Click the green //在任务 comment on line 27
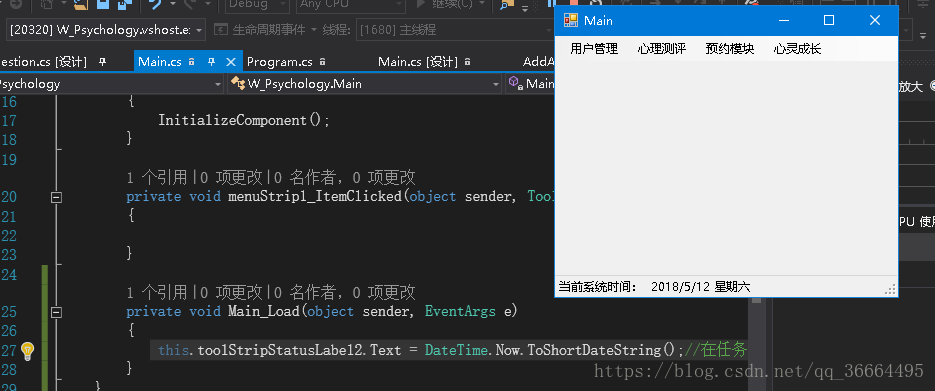 pos(716,350)
